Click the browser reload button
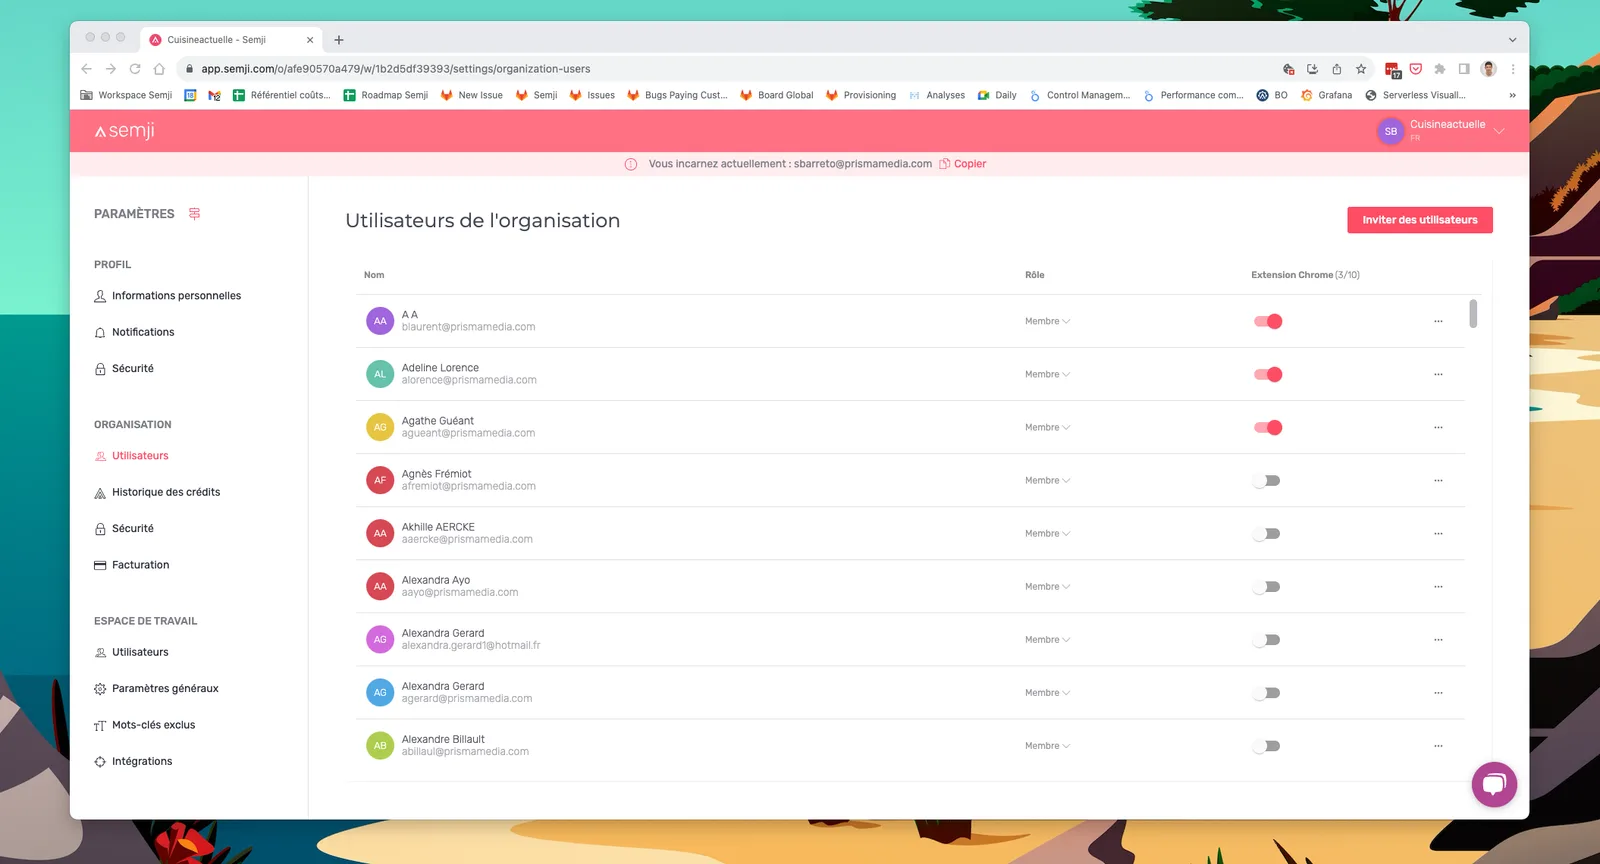The height and width of the screenshot is (864, 1600). [135, 69]
